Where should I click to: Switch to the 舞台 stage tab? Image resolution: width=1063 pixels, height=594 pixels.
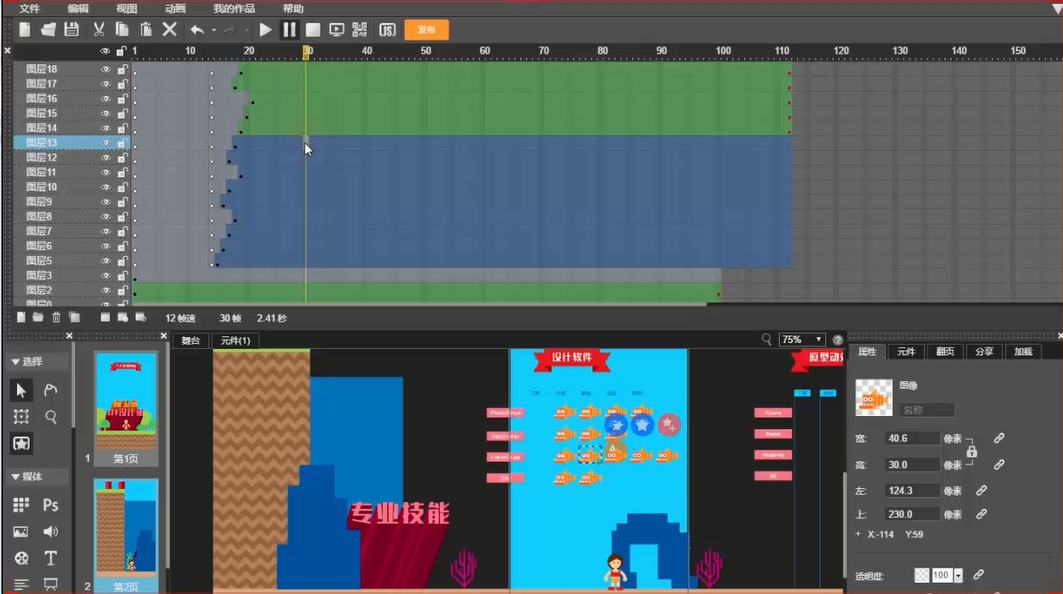tap(190, 340)
